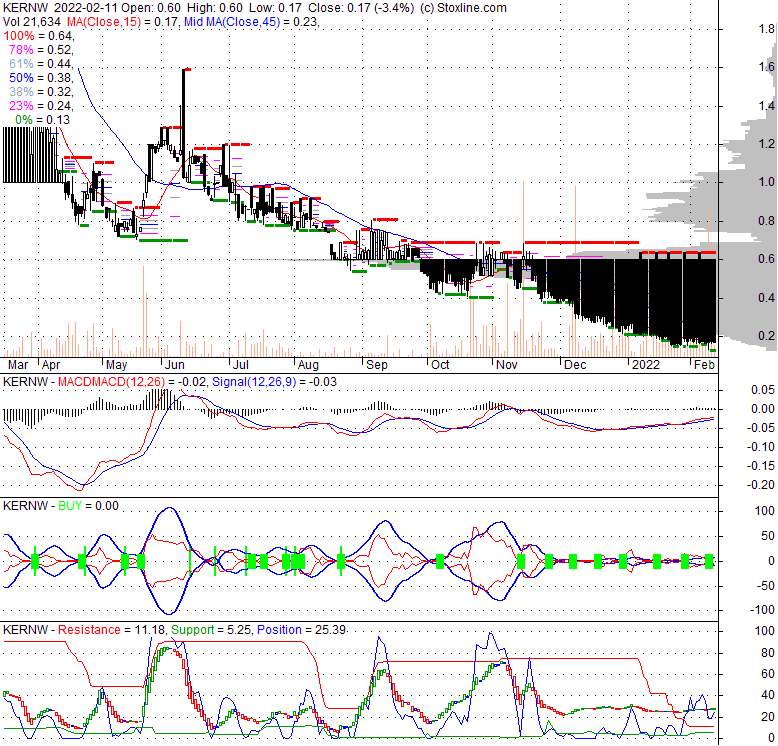Viewport: 778px width, 746px height.
Task: Click the June price spike candle near 1.6
Action: point(184,124)
